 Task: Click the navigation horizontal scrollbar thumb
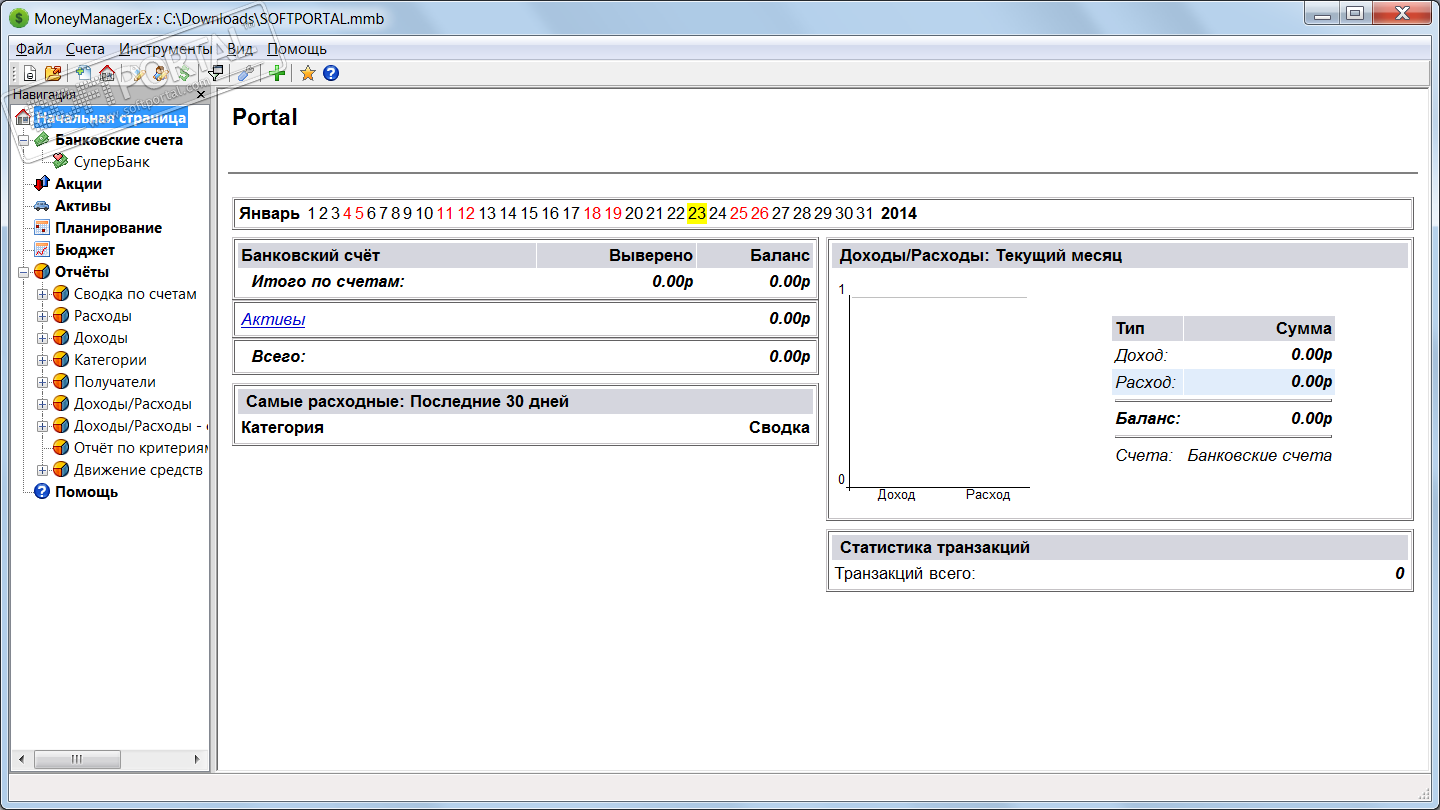coord(77,760)
